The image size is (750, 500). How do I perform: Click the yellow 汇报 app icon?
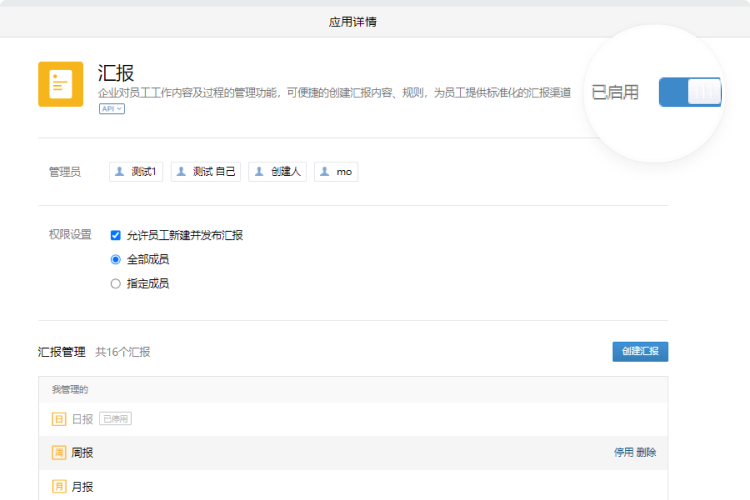[x=60, y=84]
